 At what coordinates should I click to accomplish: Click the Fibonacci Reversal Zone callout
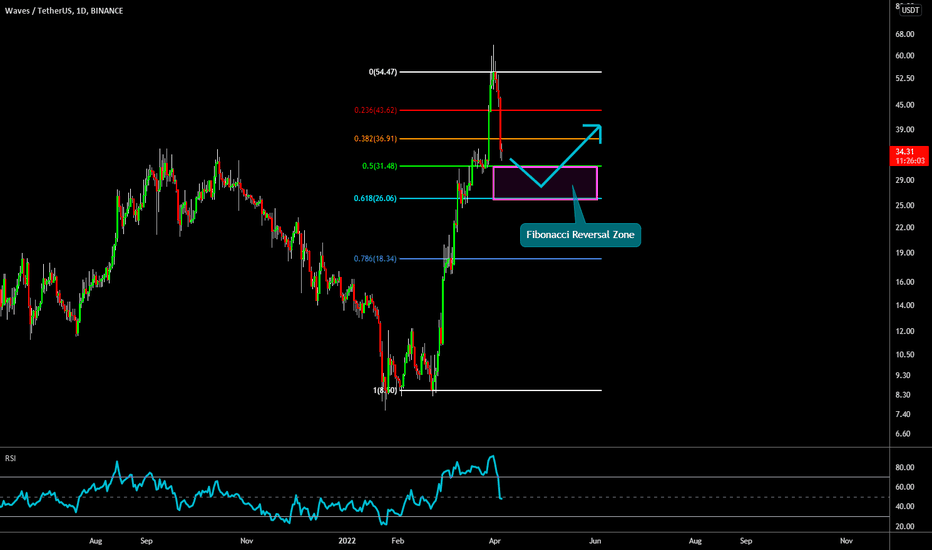coord(580,235)
